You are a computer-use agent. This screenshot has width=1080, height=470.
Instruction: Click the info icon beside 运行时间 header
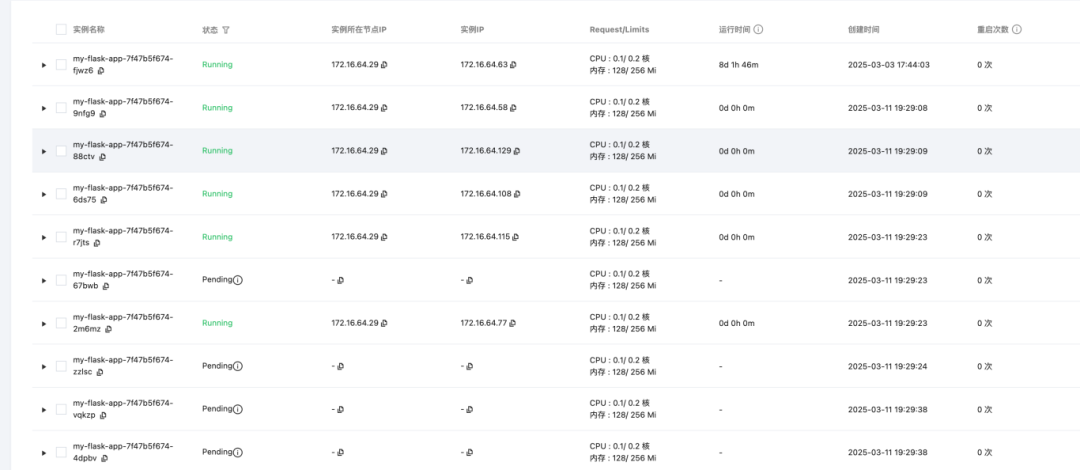click(x=758, y=30)
